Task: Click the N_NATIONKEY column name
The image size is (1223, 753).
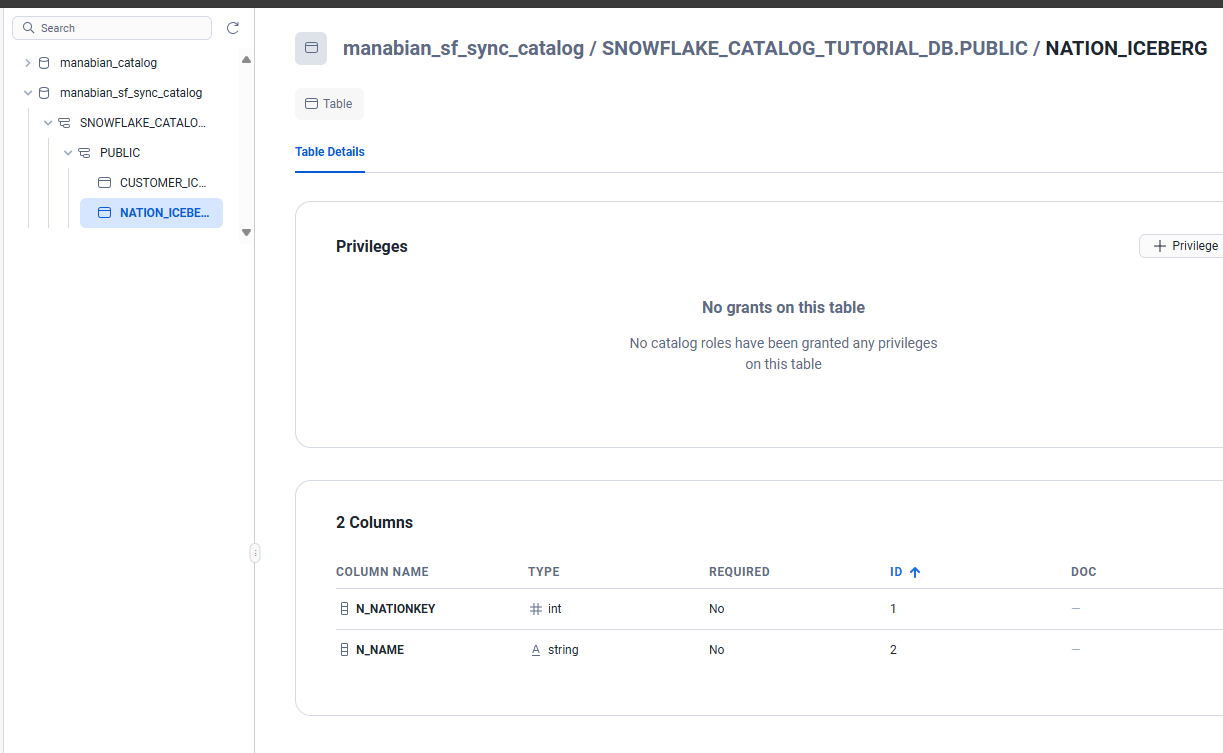Action: [396, 609]
